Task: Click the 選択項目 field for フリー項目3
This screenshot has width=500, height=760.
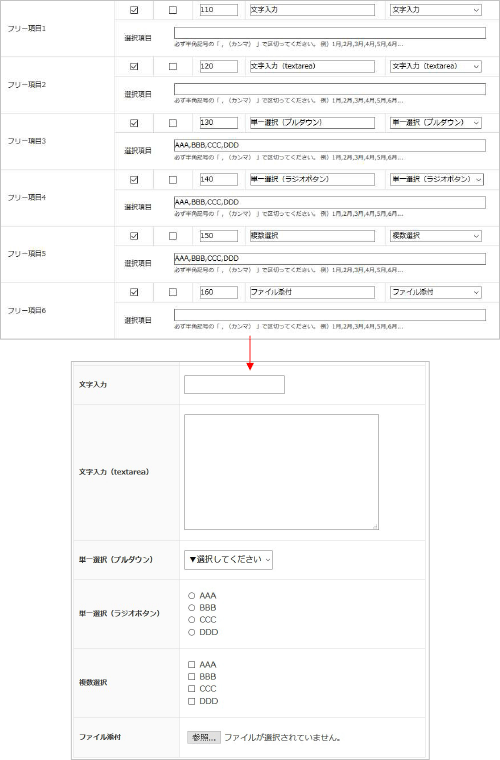Action: [x=329, y=145]
